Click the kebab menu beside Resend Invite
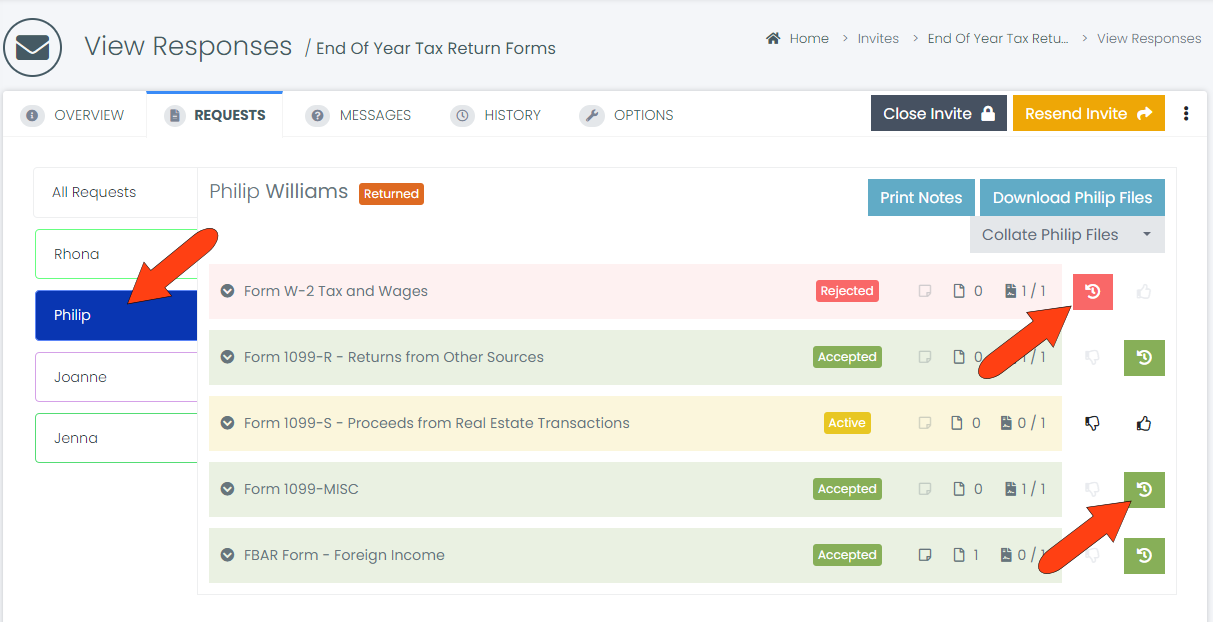 point(1186,113)
